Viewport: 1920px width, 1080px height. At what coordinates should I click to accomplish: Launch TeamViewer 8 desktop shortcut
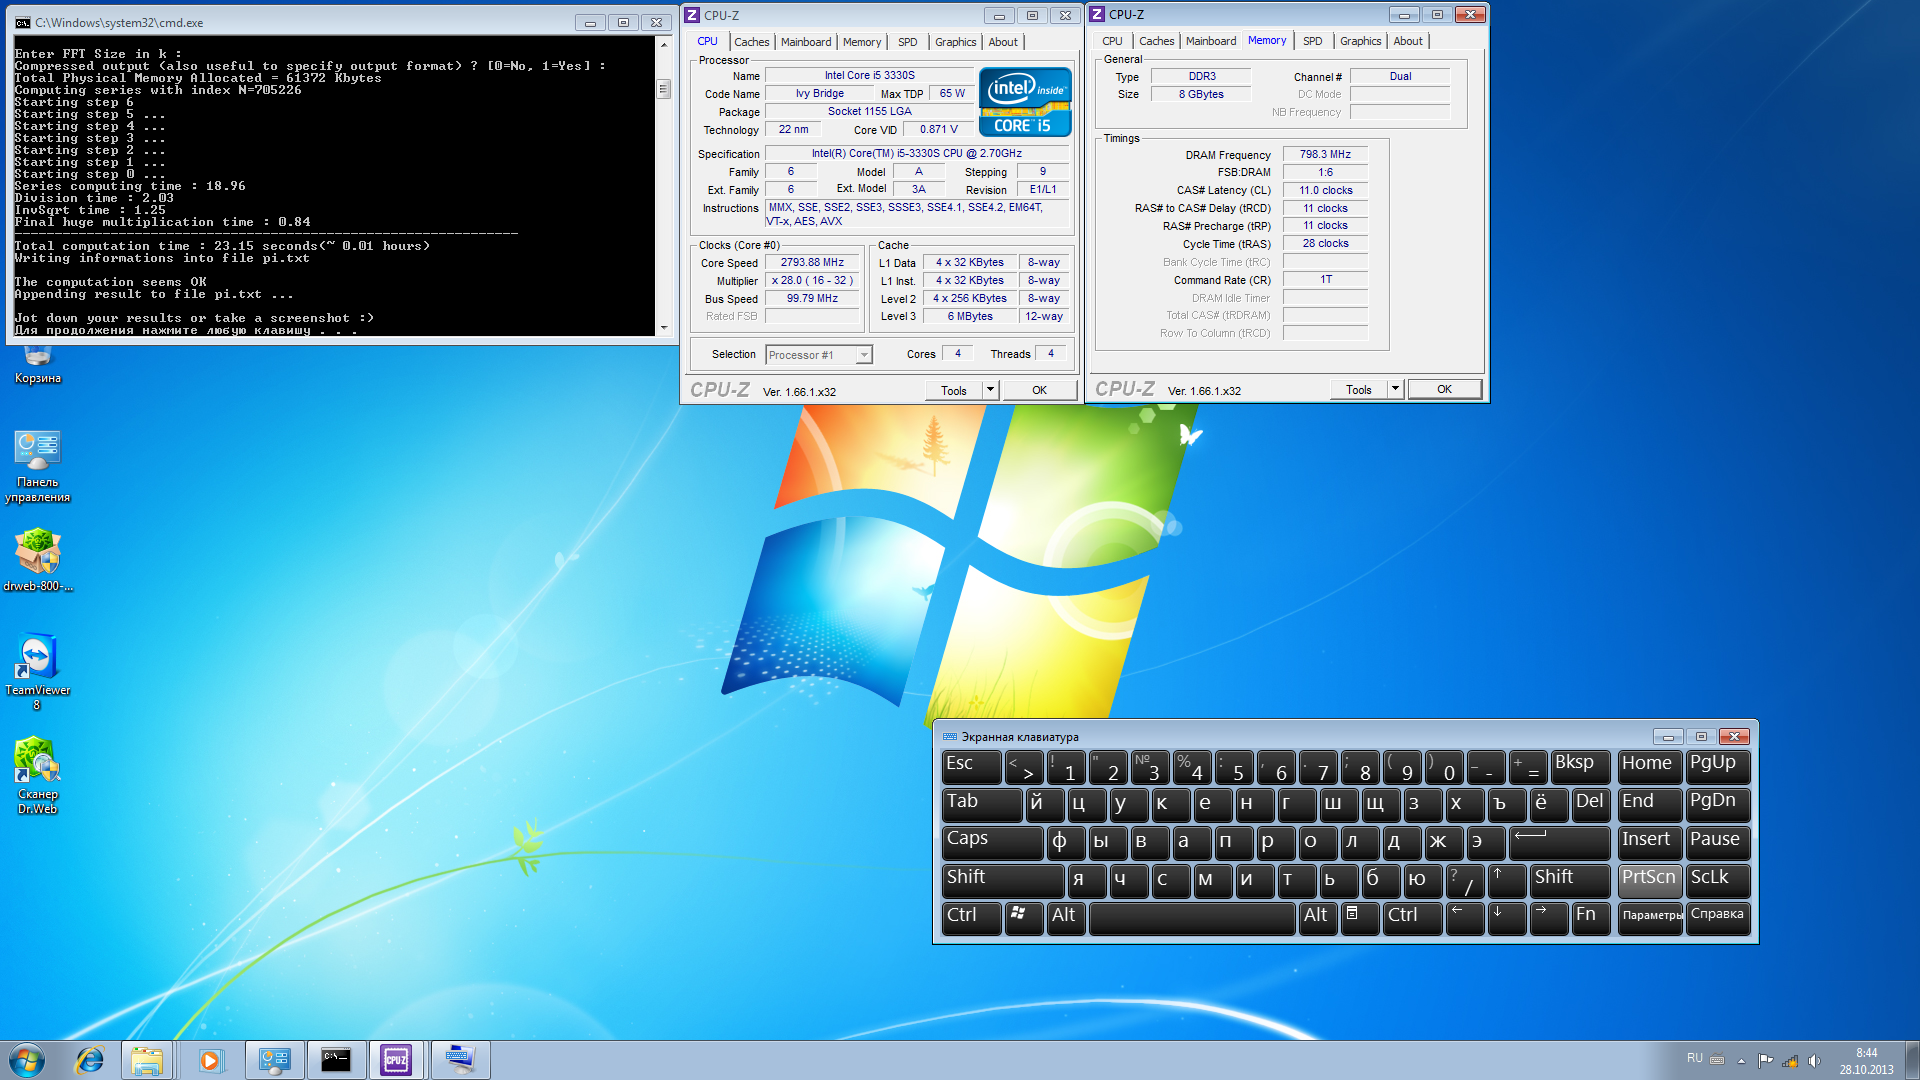tap(38, 671)
